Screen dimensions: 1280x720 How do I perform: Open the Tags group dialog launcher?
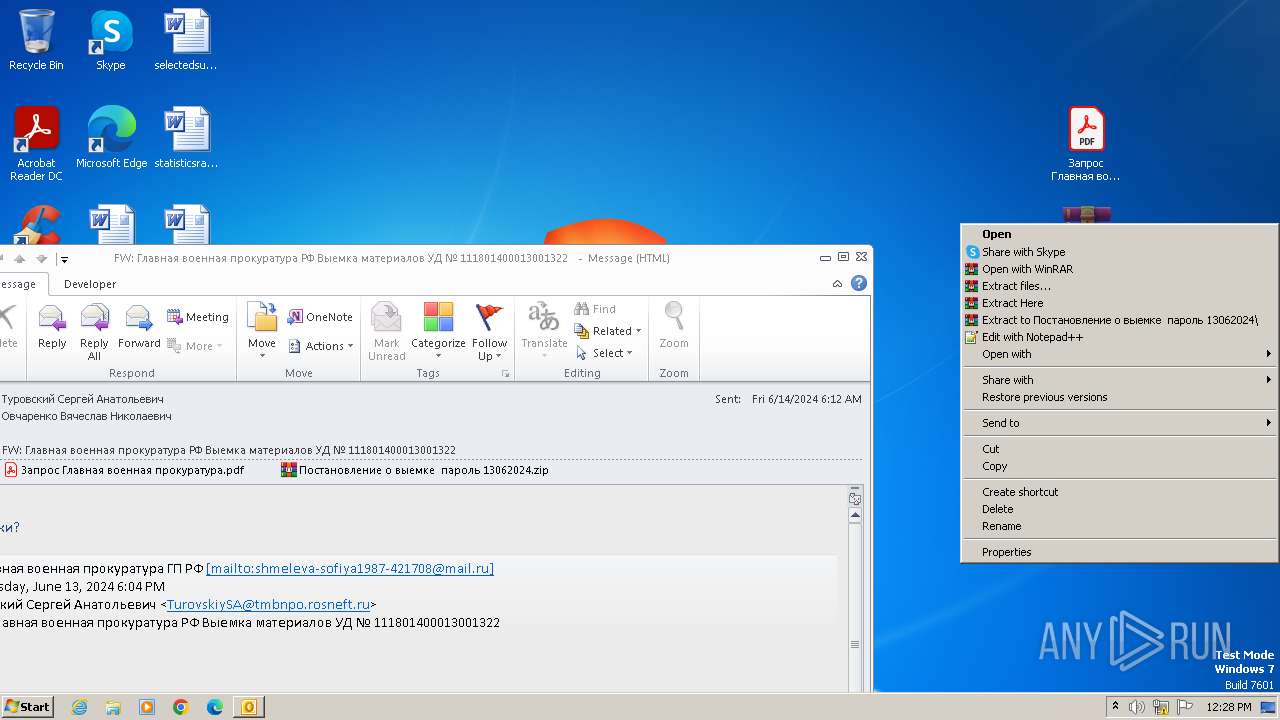tap(505, 374)
